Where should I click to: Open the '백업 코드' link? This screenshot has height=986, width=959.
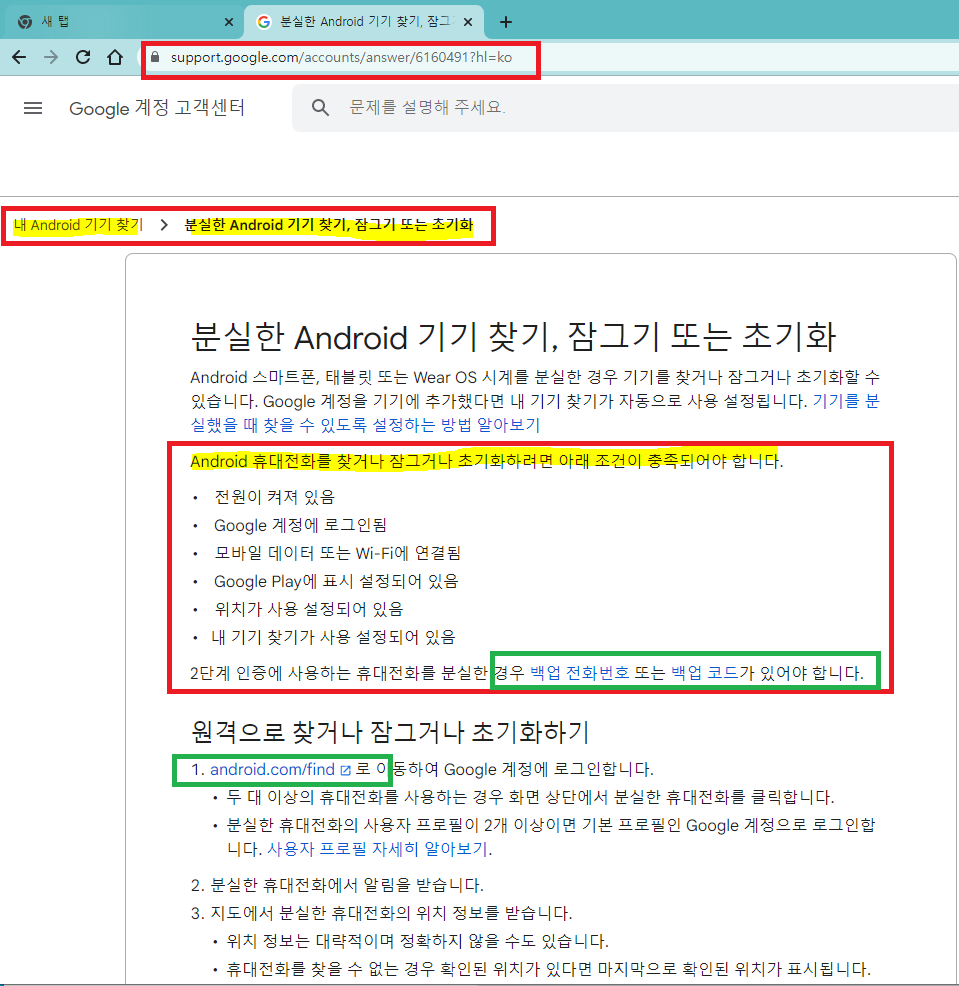(x=704, y=673)
